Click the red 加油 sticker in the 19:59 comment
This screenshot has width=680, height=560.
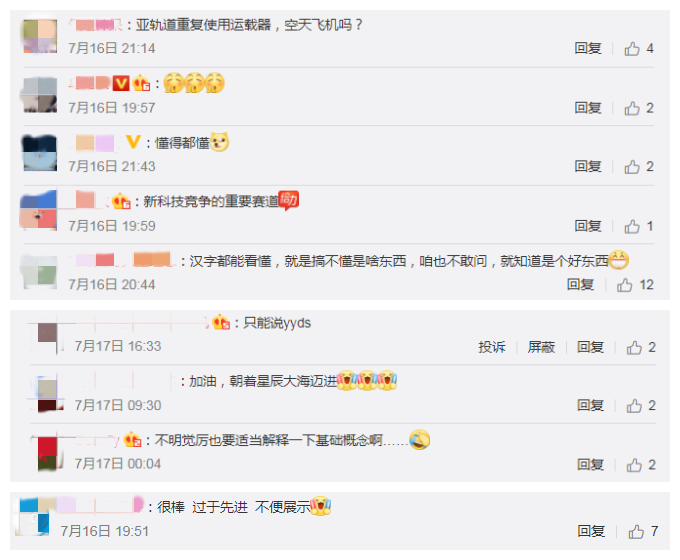(x=288, y=200)
